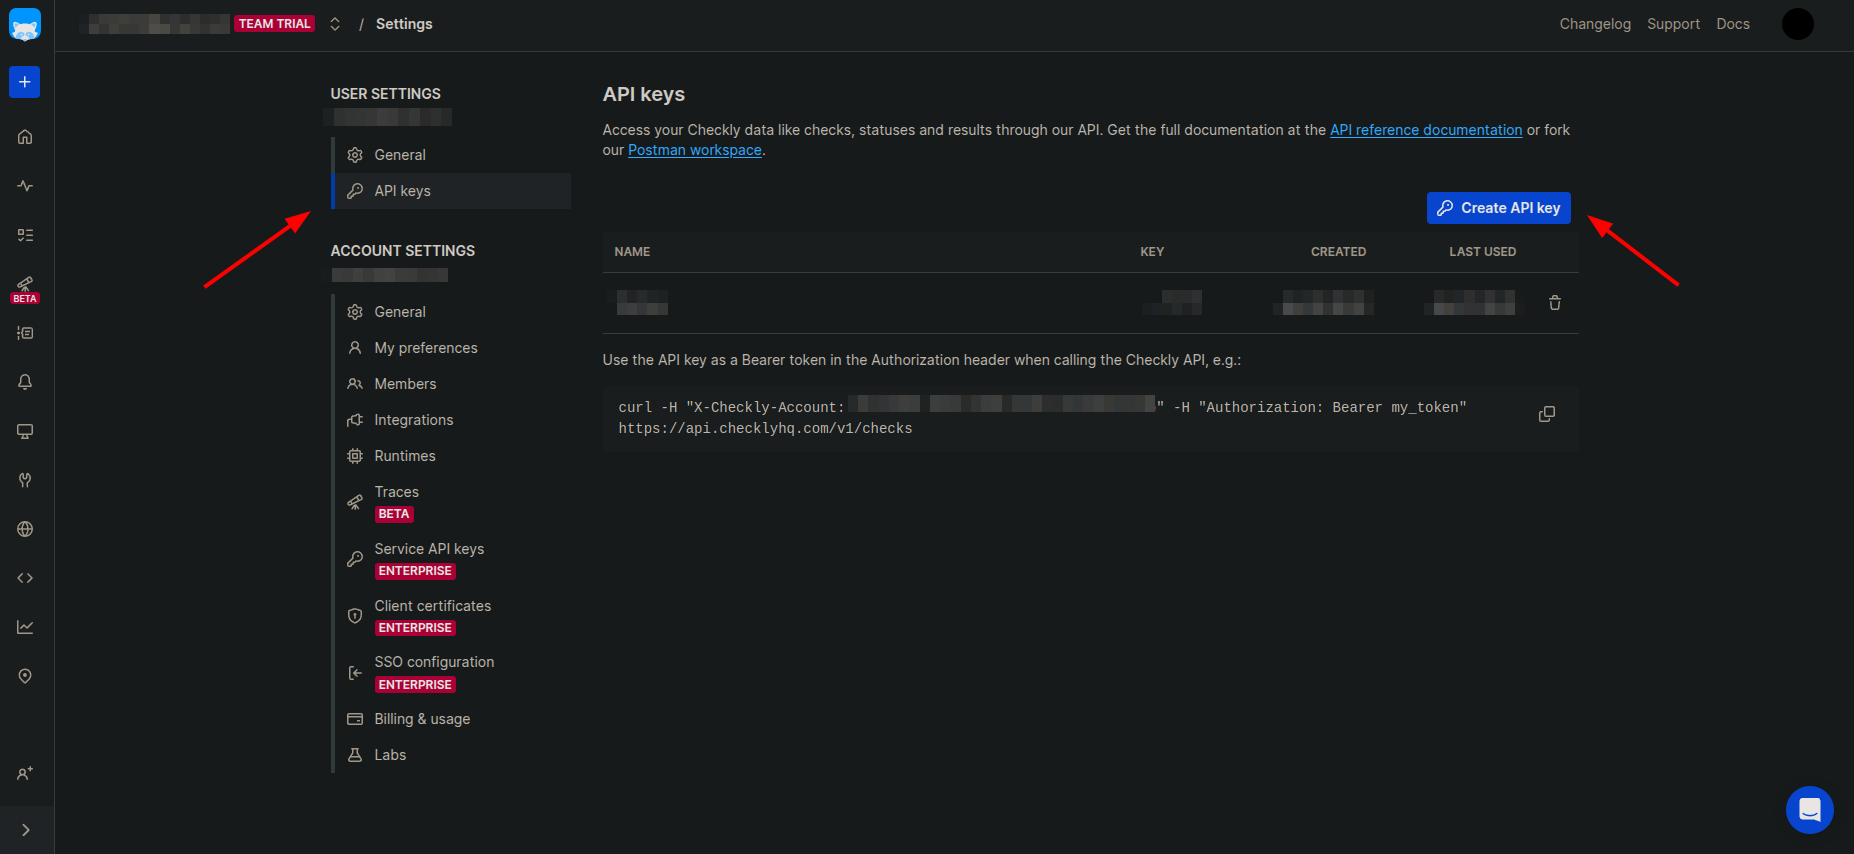The image size is (1854, 854).
Task: Open SSO configuration settings
Action: pos(452,673)
